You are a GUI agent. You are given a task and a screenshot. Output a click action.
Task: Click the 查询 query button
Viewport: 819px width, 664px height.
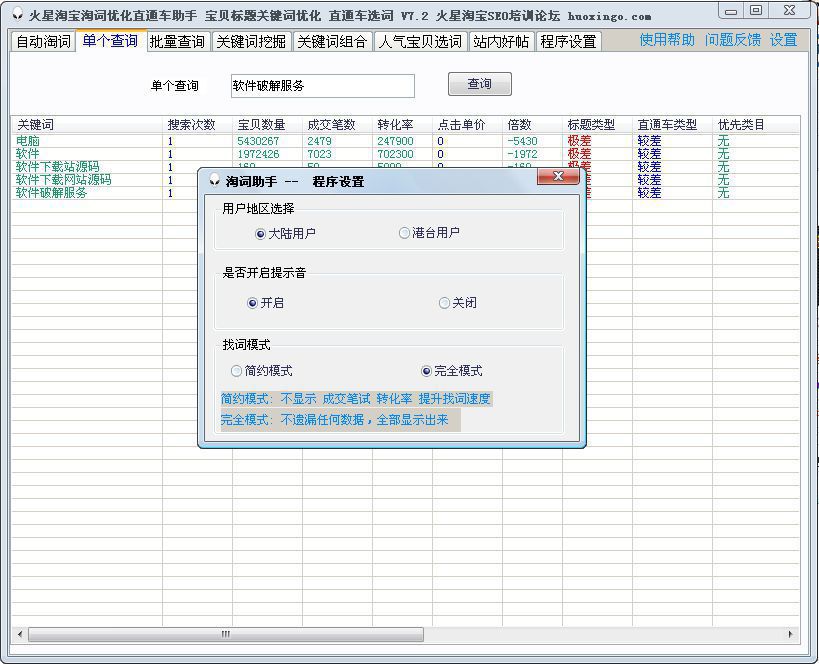pos(478,84)
